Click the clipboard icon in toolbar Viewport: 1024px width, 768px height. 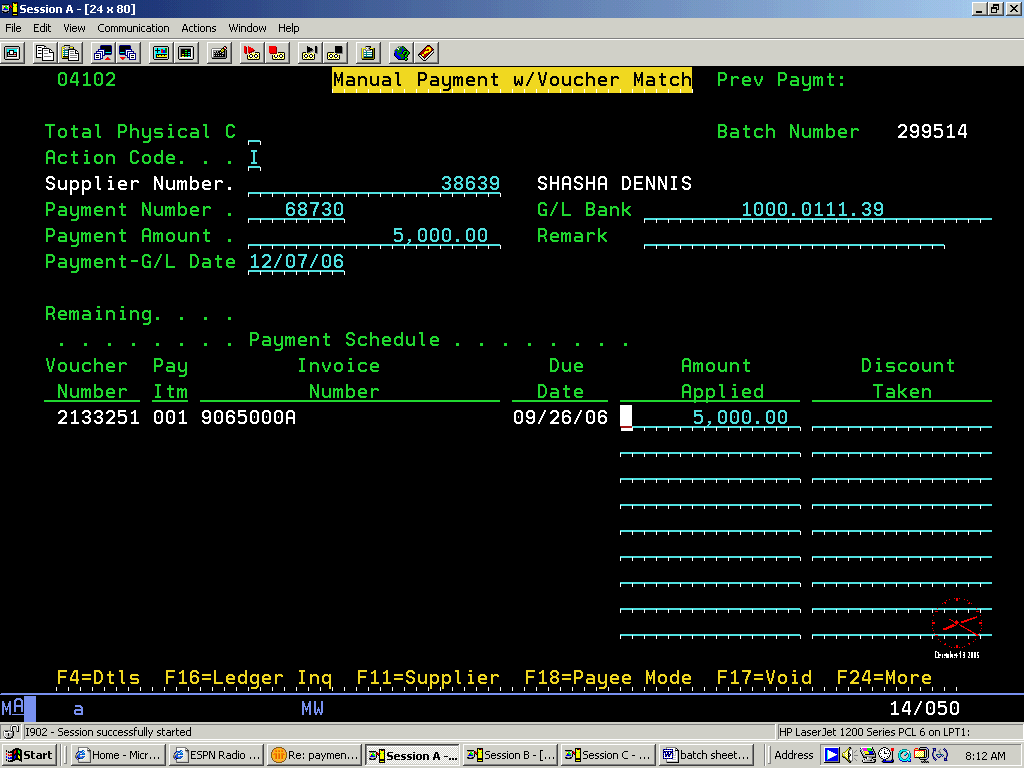pyautogui.click(x=368, y=53)
